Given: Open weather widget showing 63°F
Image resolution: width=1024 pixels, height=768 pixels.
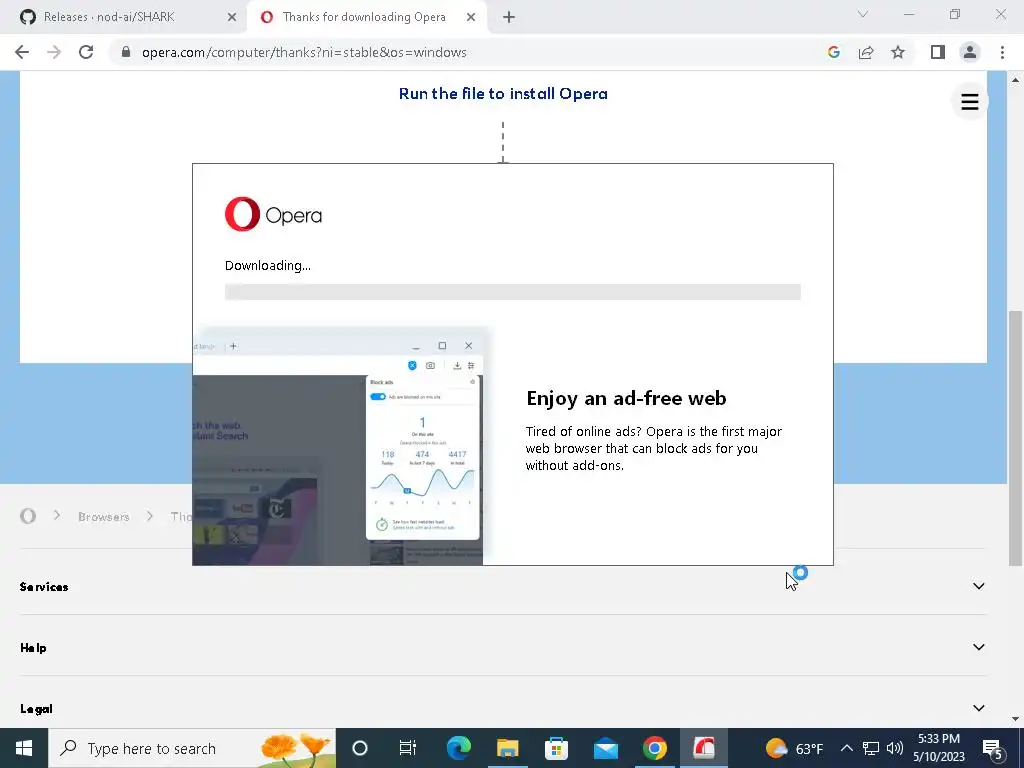Looking at the screenshot, I should pos(794,748).
